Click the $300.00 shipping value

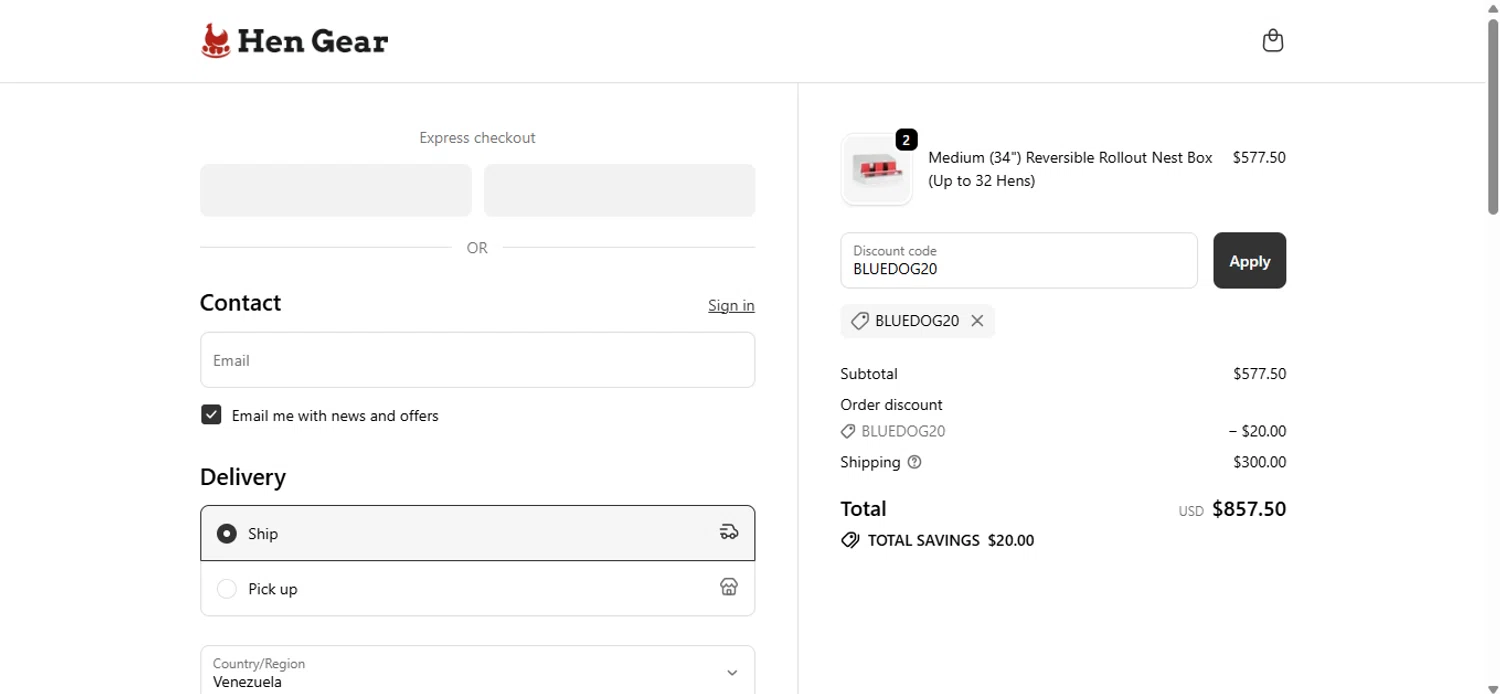point(1259,462)
